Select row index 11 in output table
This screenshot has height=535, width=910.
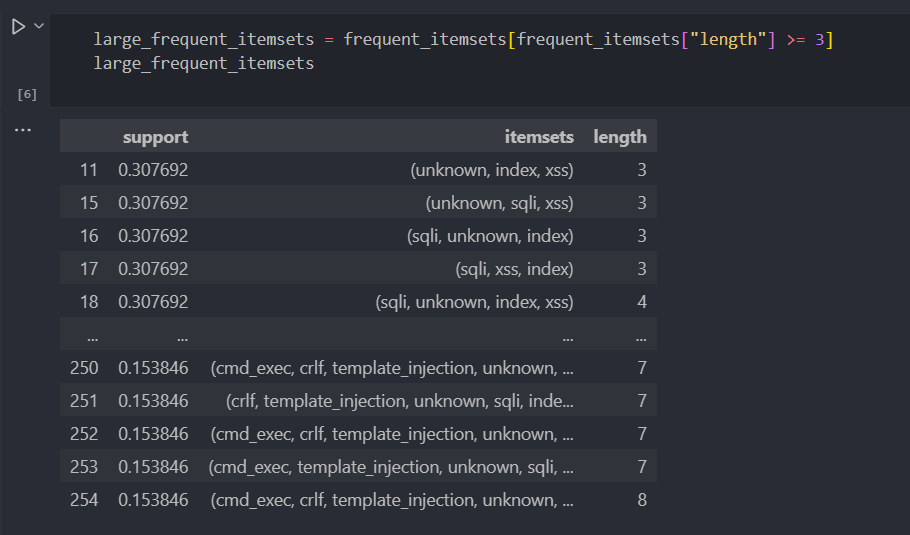point(88,170)
